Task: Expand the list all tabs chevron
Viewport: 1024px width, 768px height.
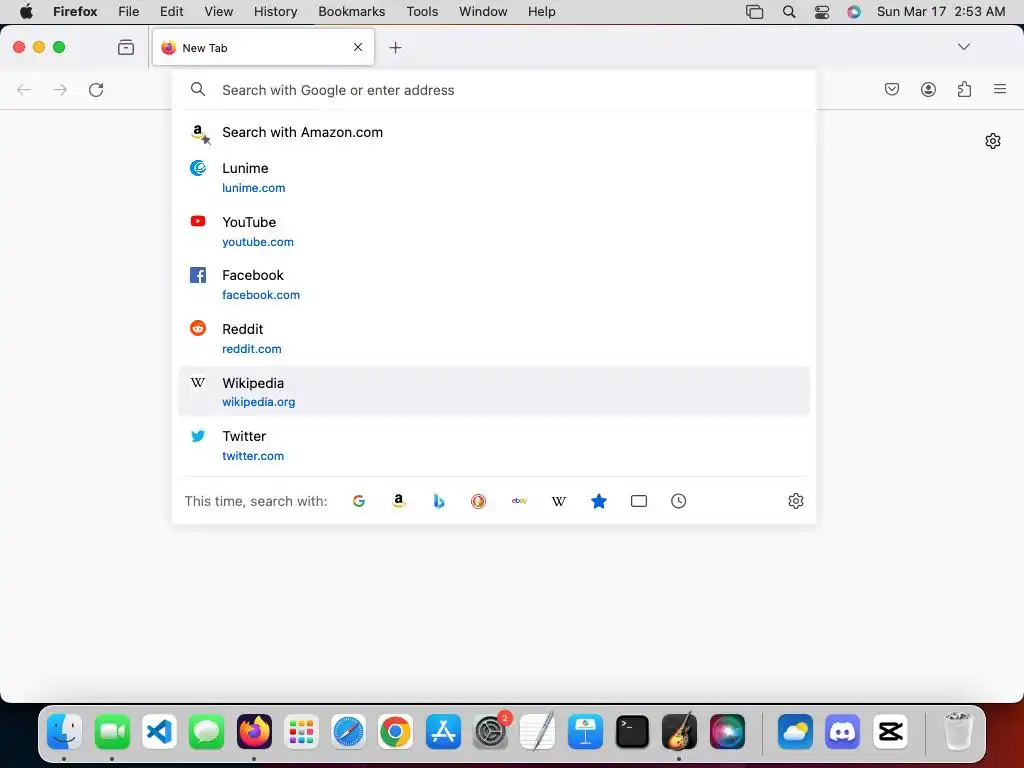Action: tap(964, 46)
